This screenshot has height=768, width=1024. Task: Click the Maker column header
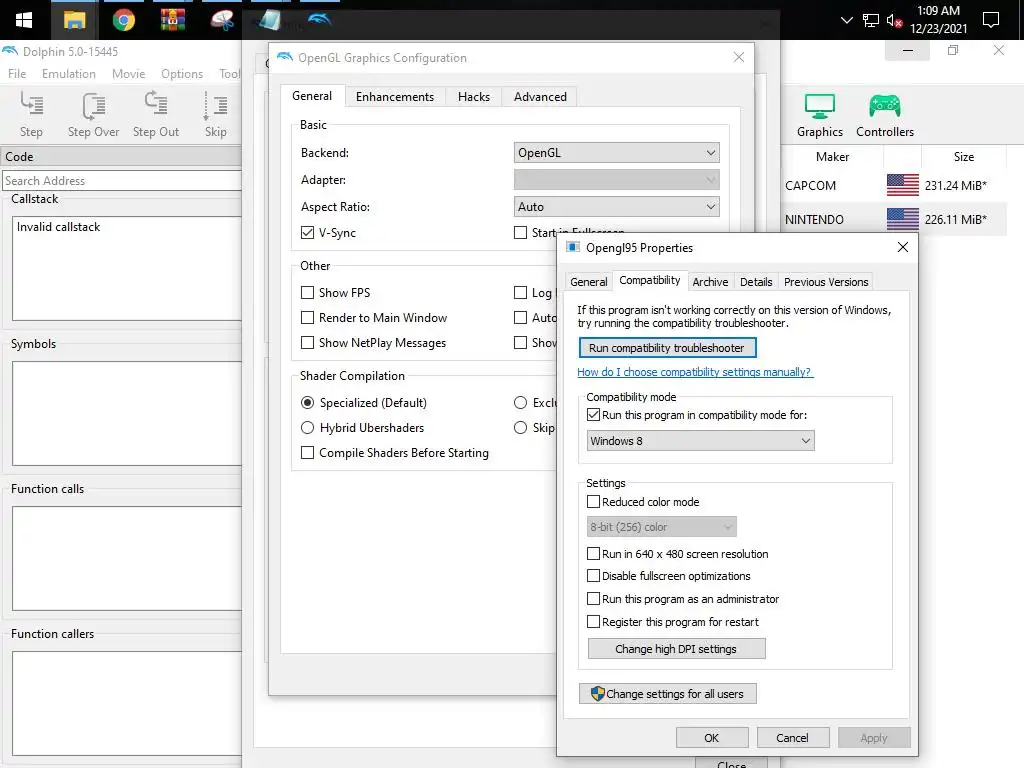coord(832,157)
